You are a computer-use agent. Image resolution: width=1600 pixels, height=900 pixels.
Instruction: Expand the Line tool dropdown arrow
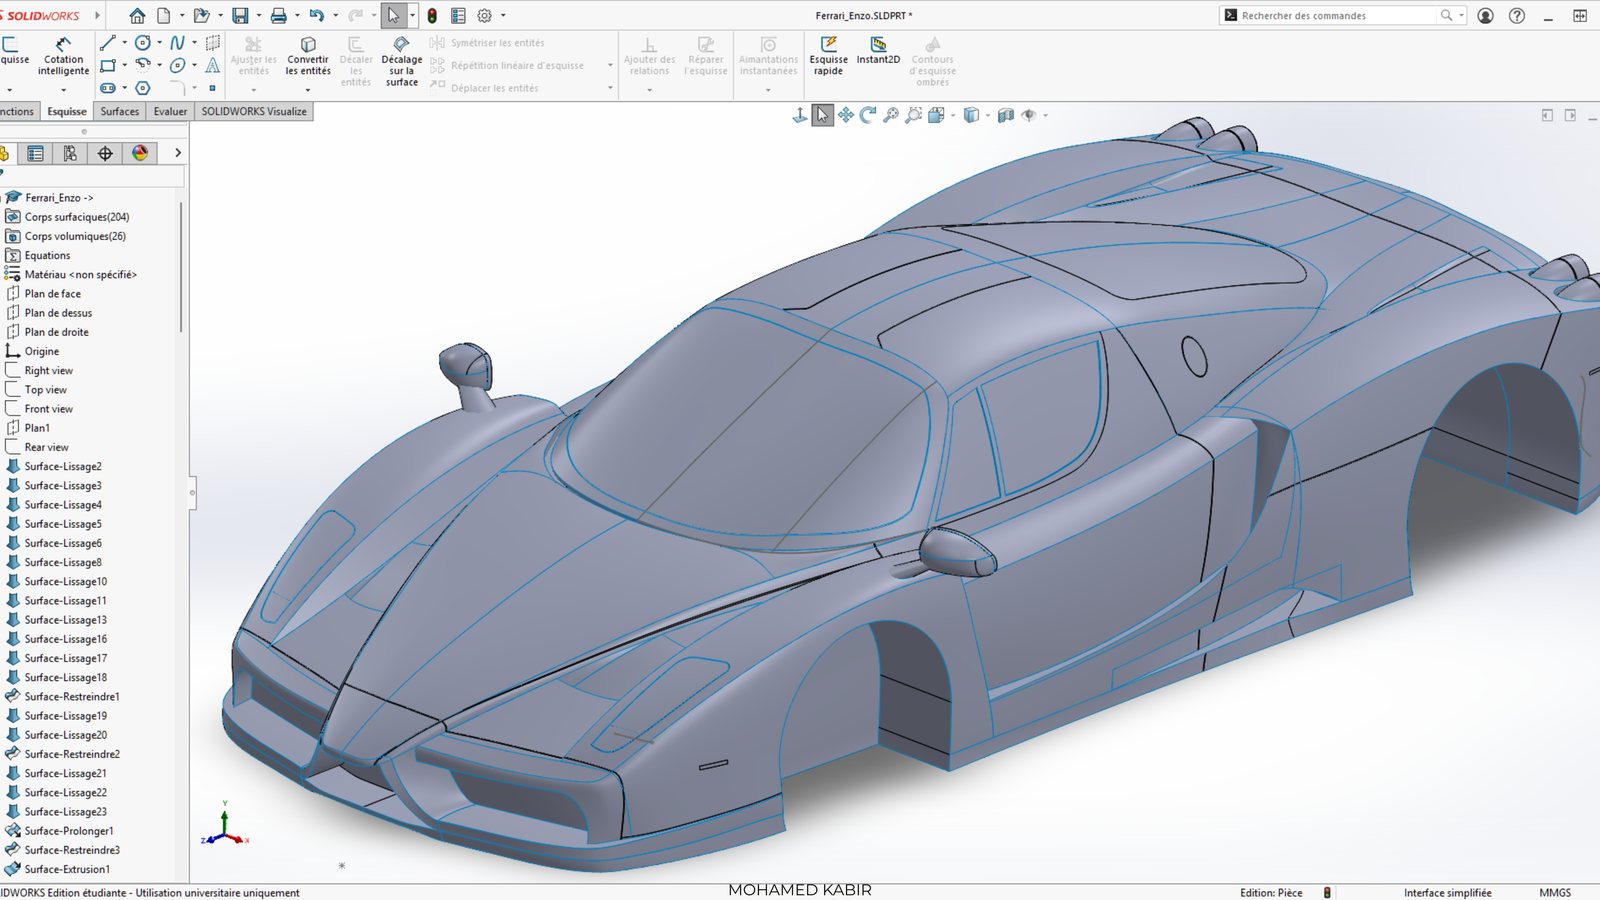tap(124, 42)
